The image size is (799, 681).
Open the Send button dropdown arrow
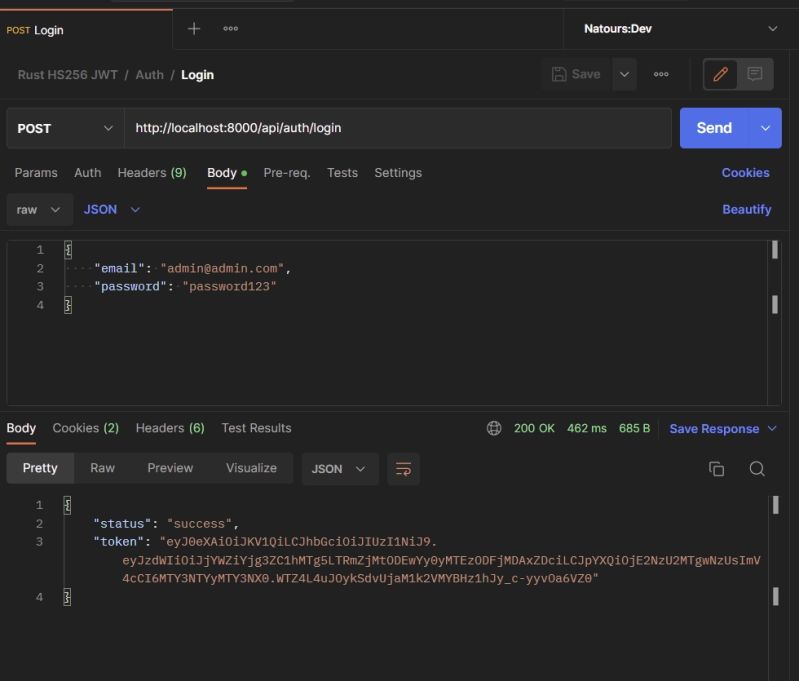tap(765, 128)
